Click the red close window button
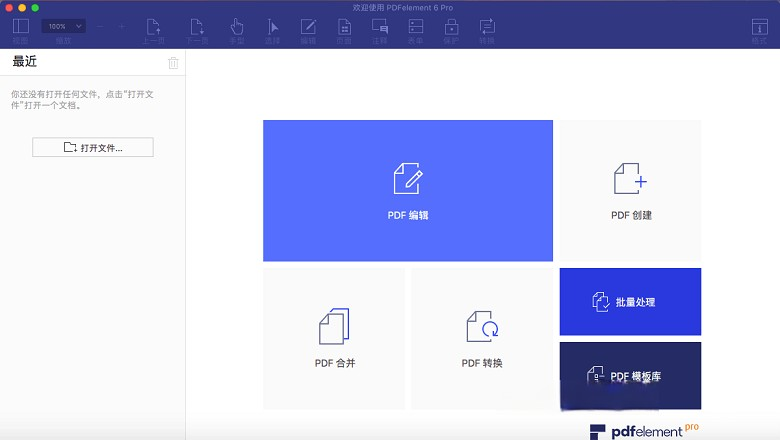Image resolution: width=780 pixels, height=440 pixels. pos(9,7)
